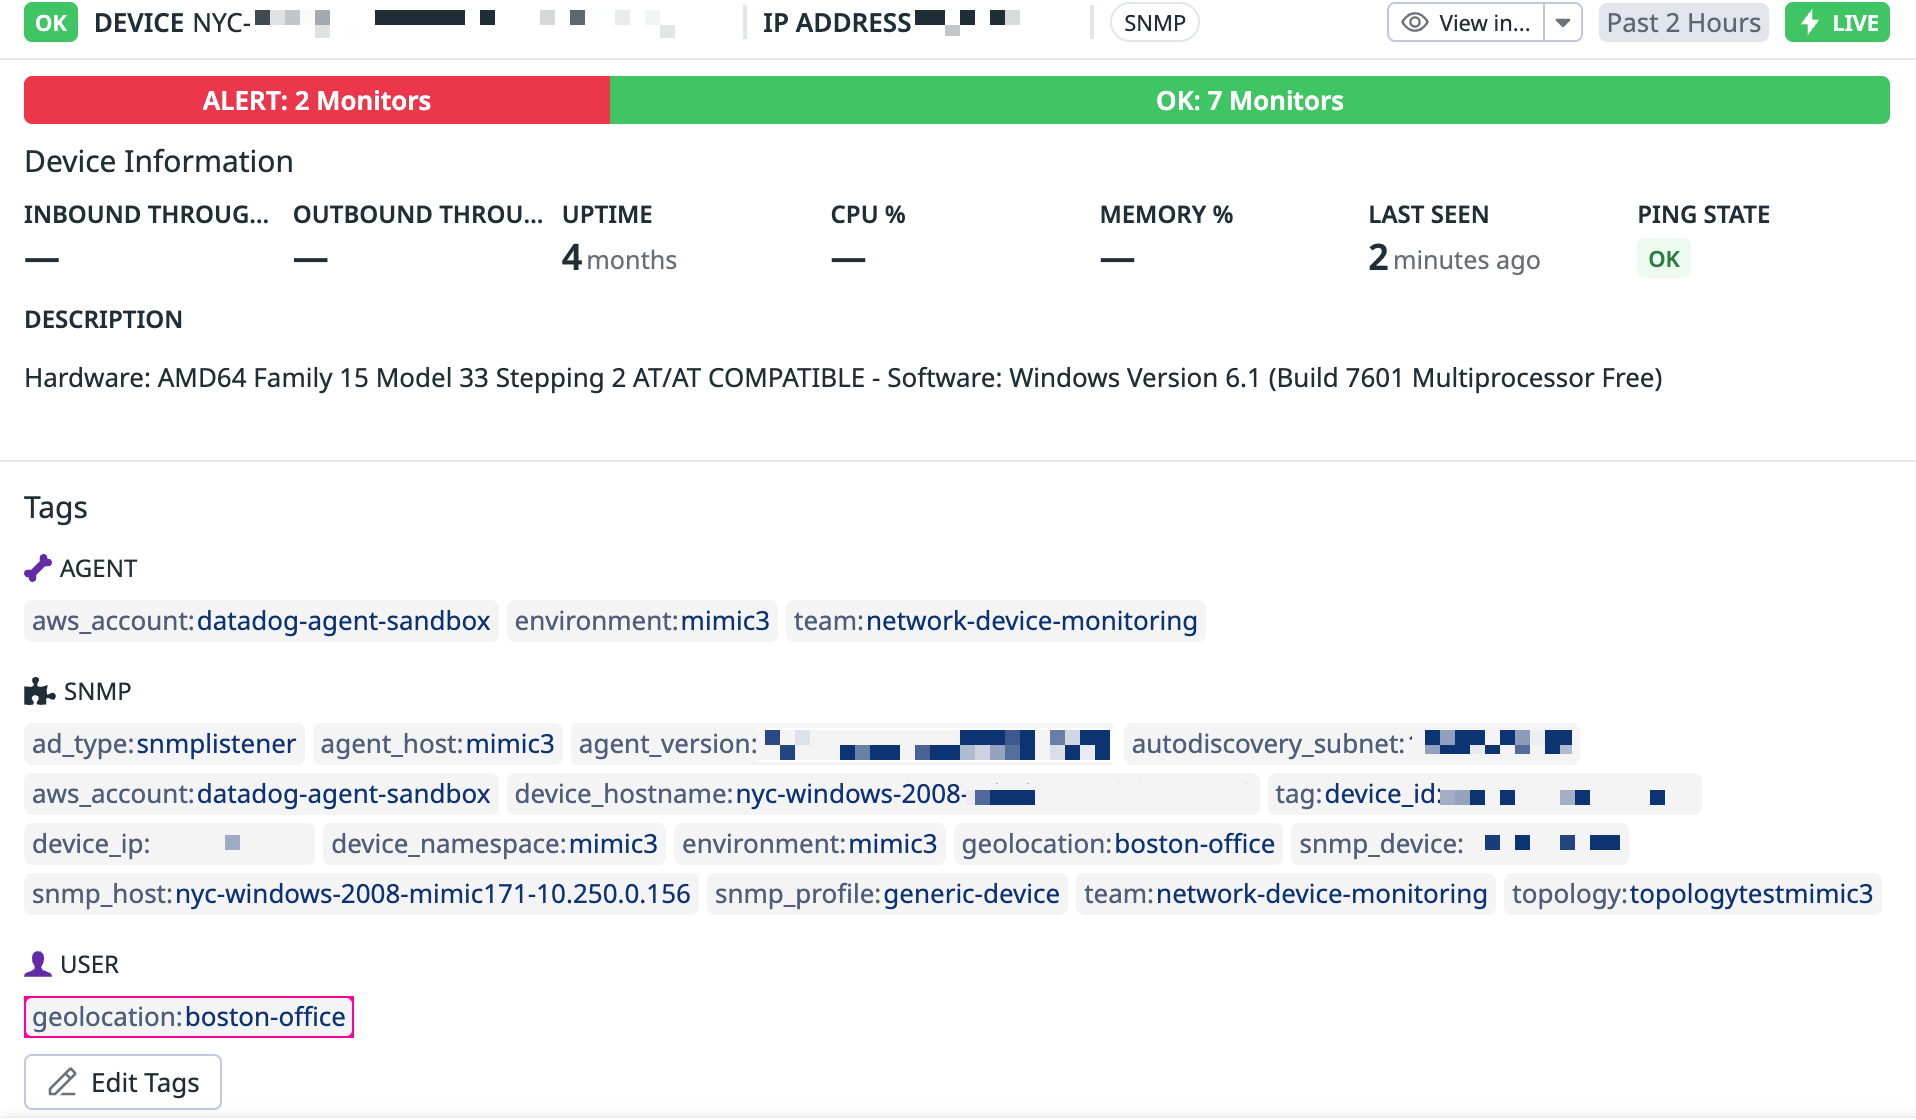Click the USER person icon
The height and width of the screenshot is (1120, 1916).
point(38,965)
